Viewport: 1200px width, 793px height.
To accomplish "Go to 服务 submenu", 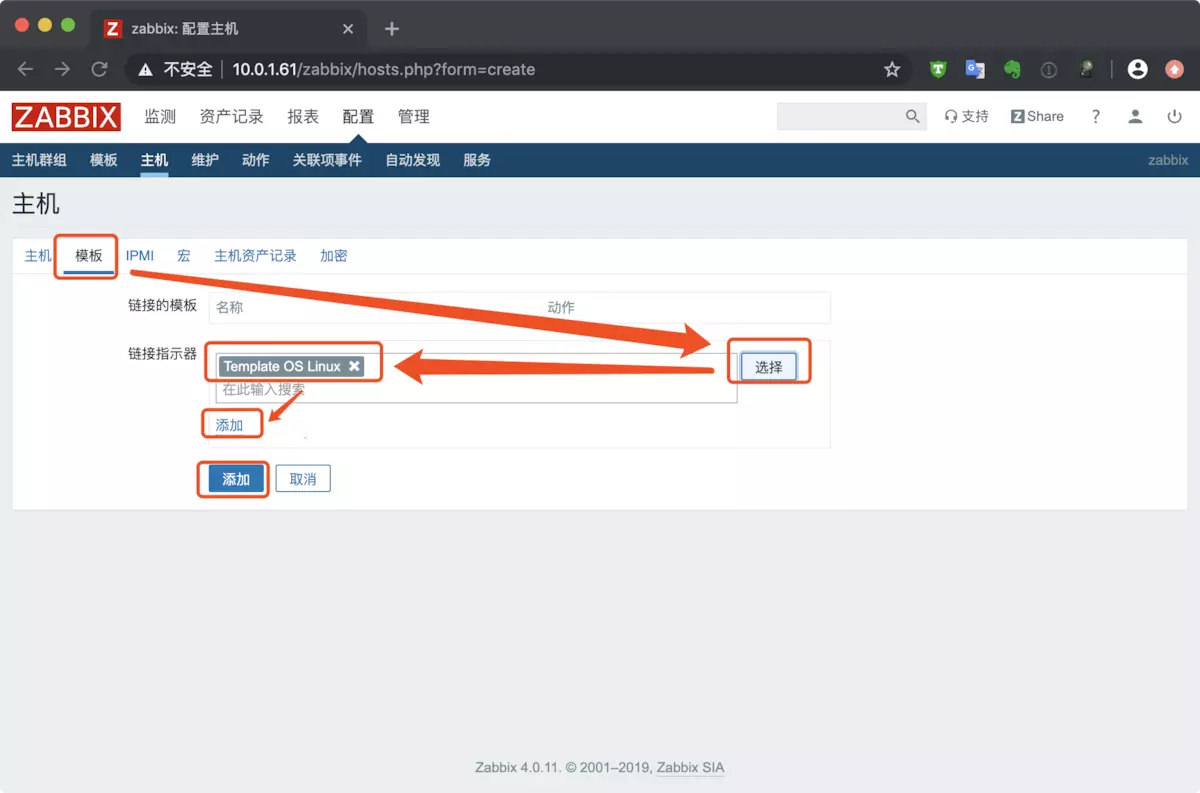I will coord(477,160).
